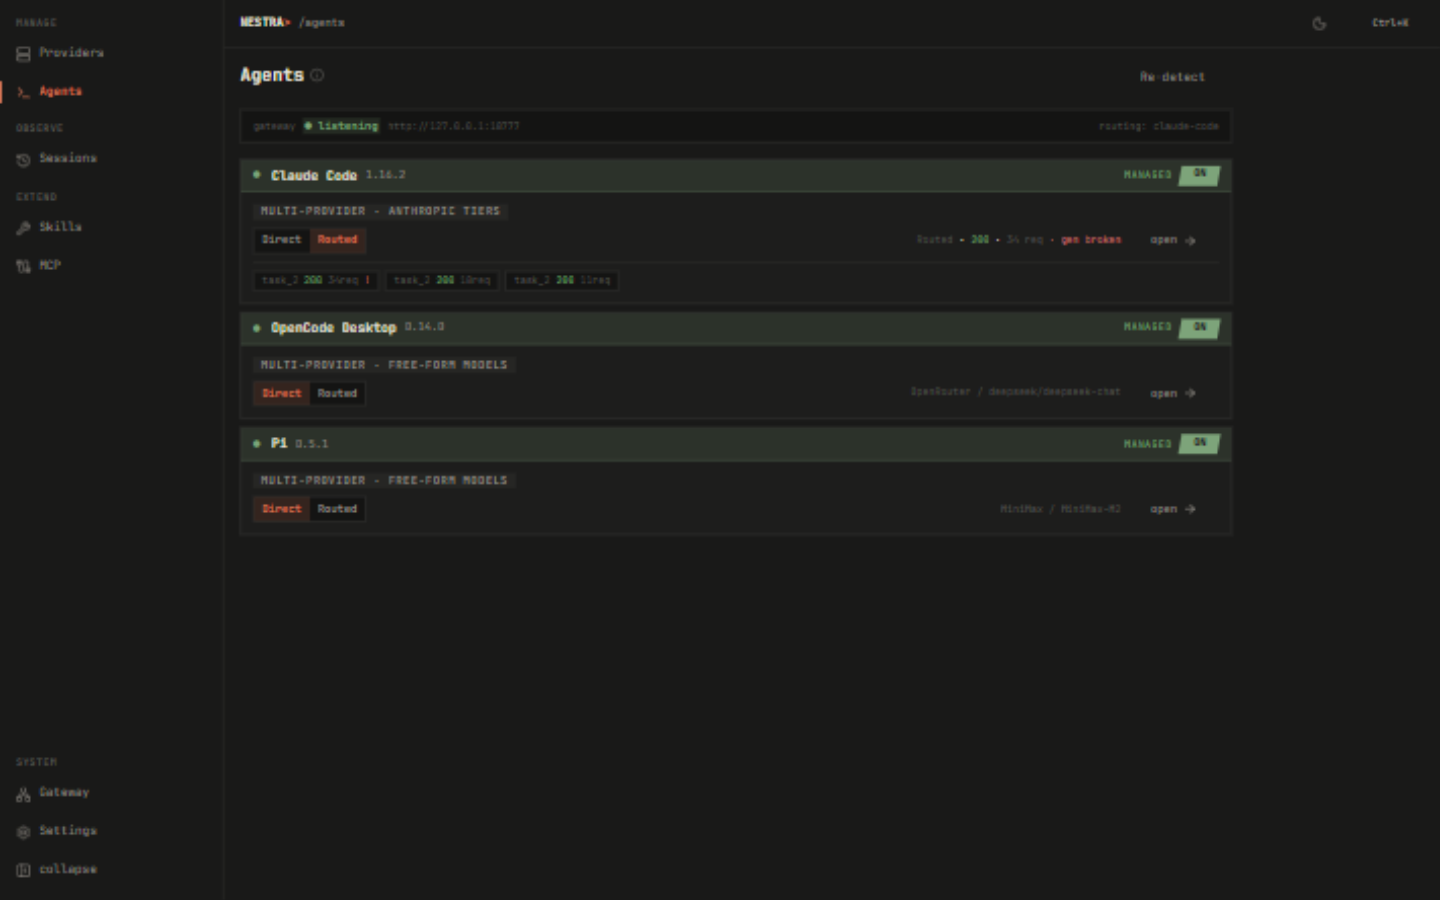Click the "MiniMax / MiniMax-M2" model text

(1060, 509)
